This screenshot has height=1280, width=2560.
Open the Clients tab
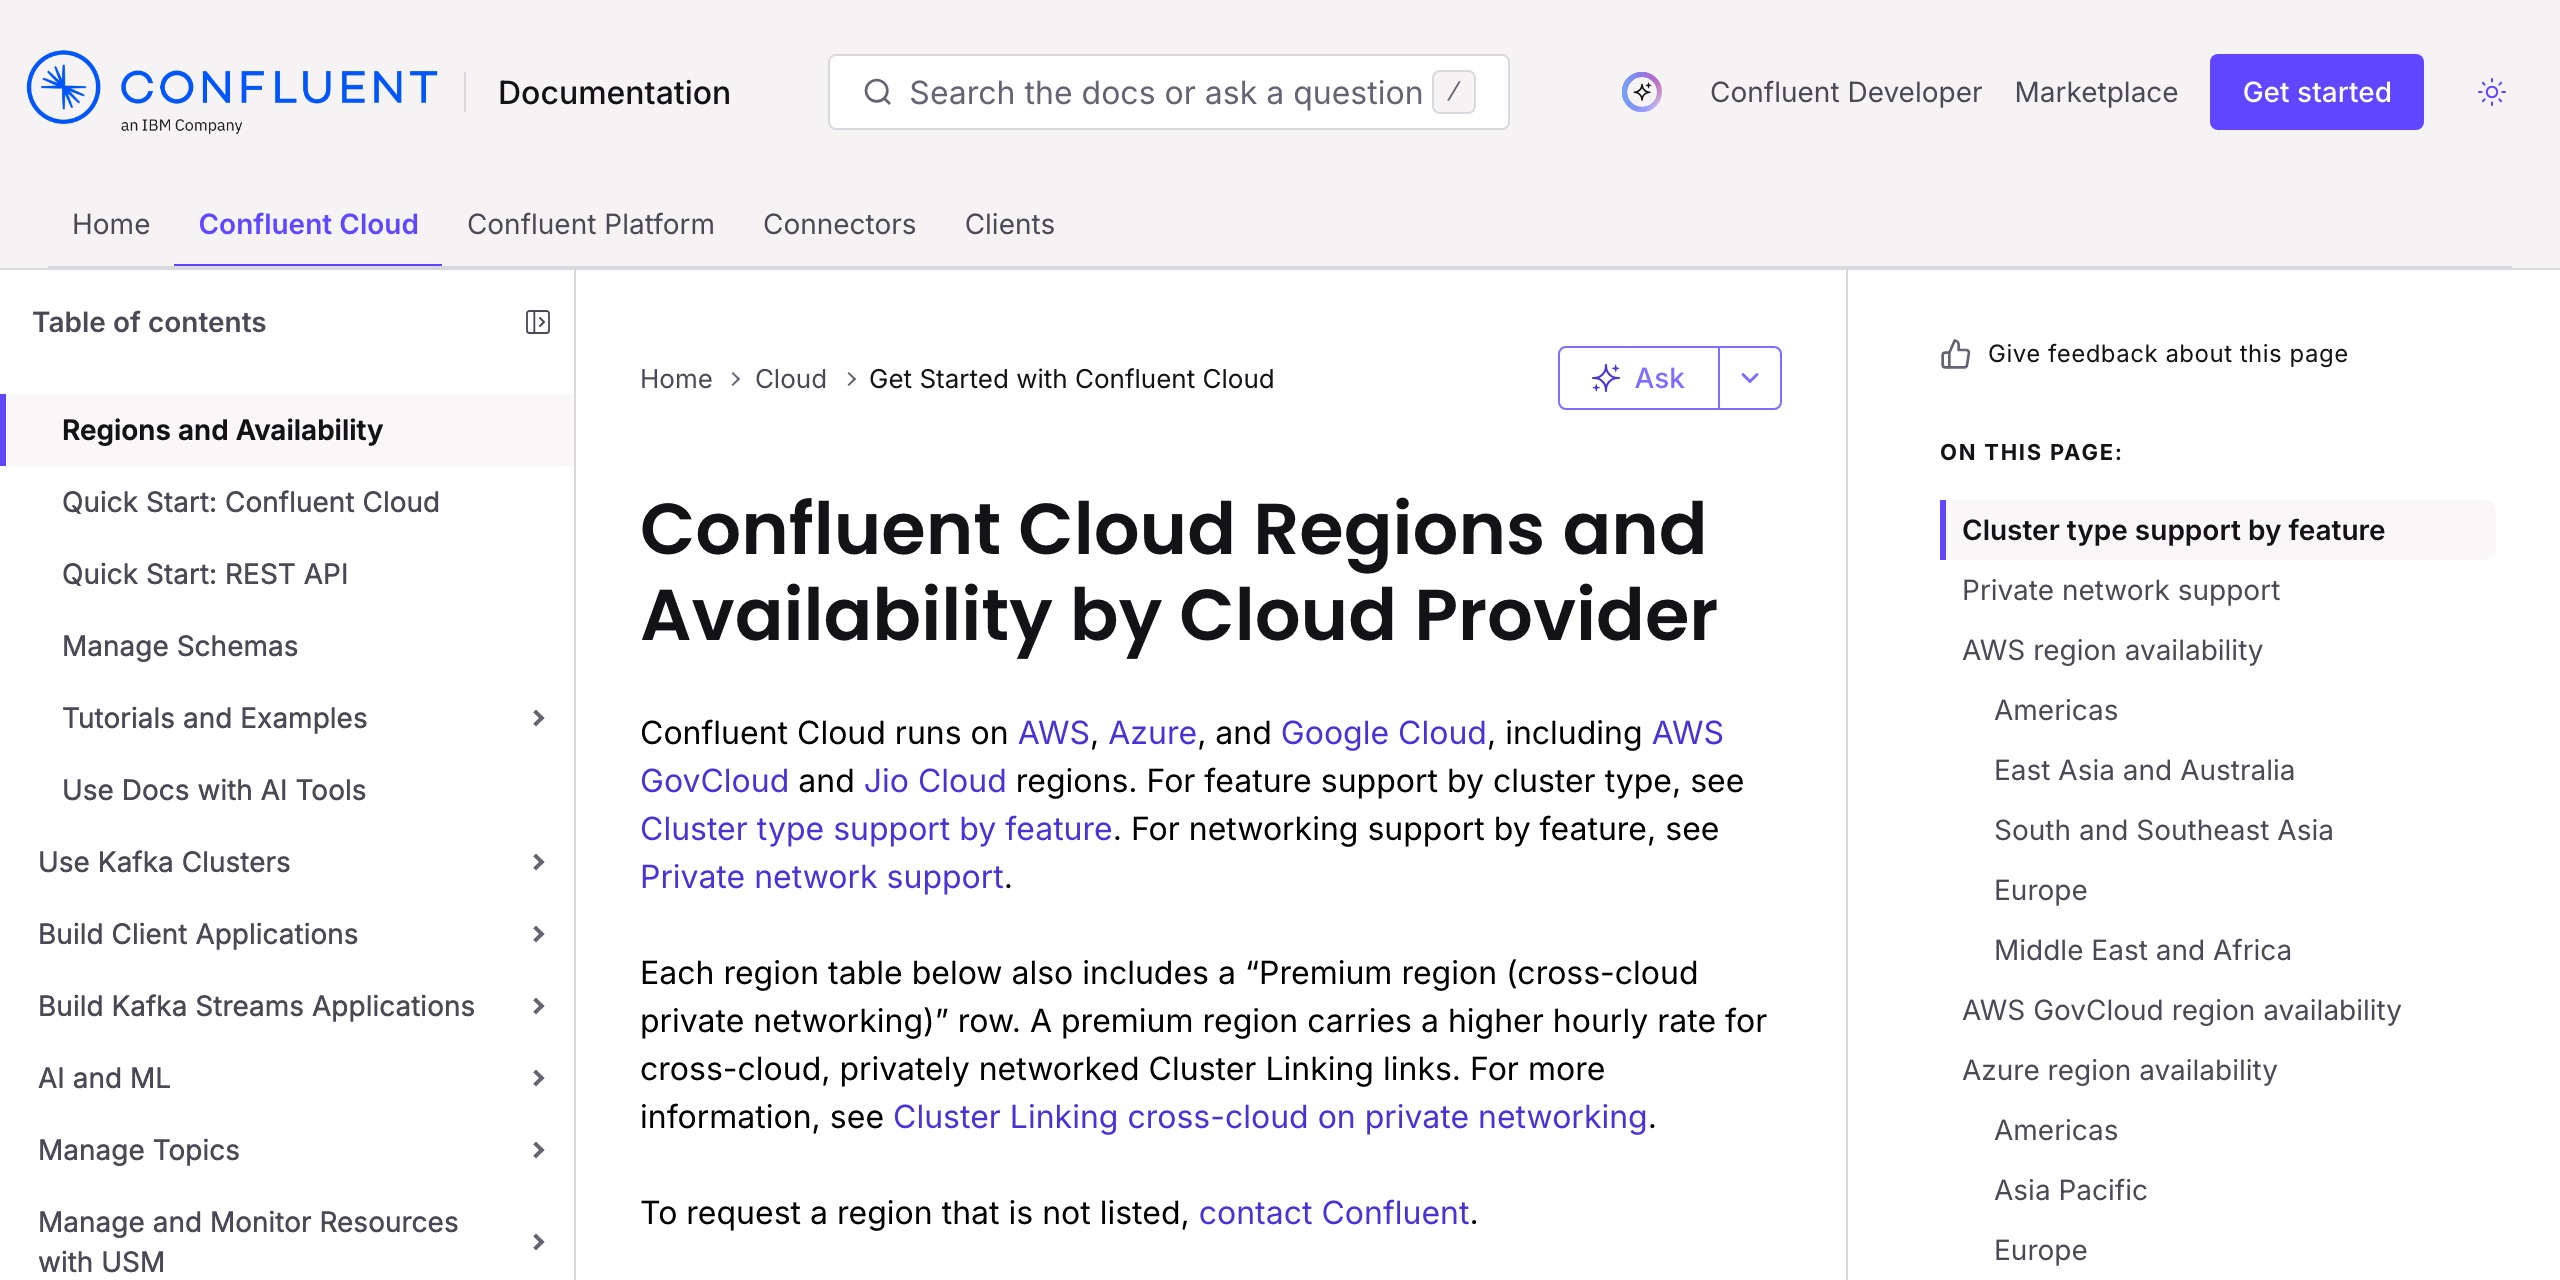point(1009,224)
